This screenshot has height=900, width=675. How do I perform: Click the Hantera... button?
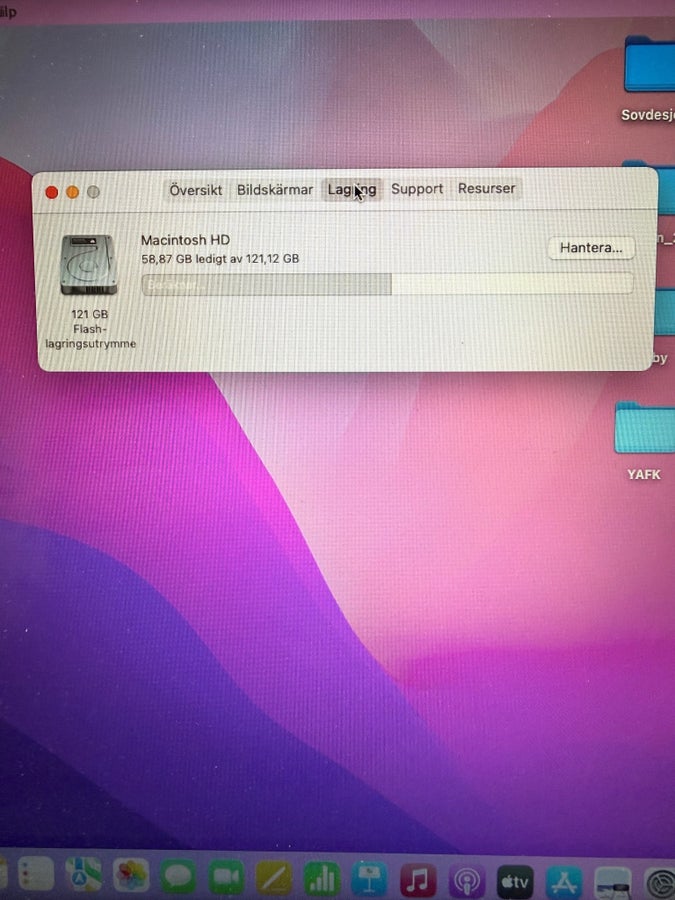click(591, 248)
